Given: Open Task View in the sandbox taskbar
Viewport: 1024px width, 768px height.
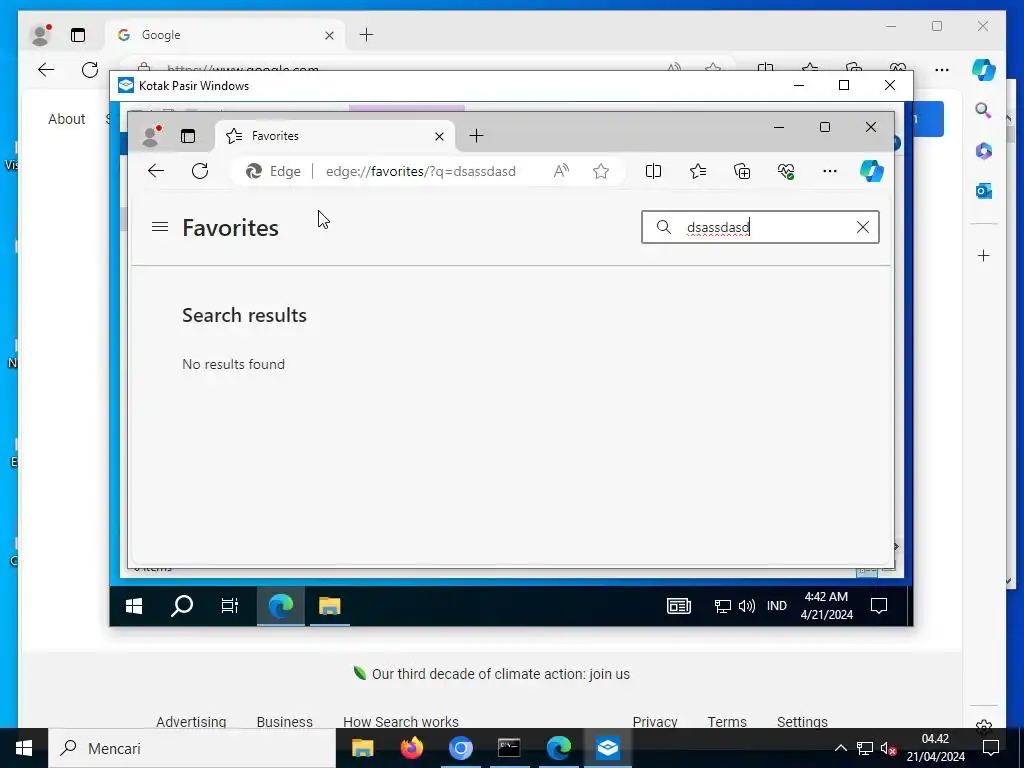Looking at the screenshot, I should coord(230,606).
